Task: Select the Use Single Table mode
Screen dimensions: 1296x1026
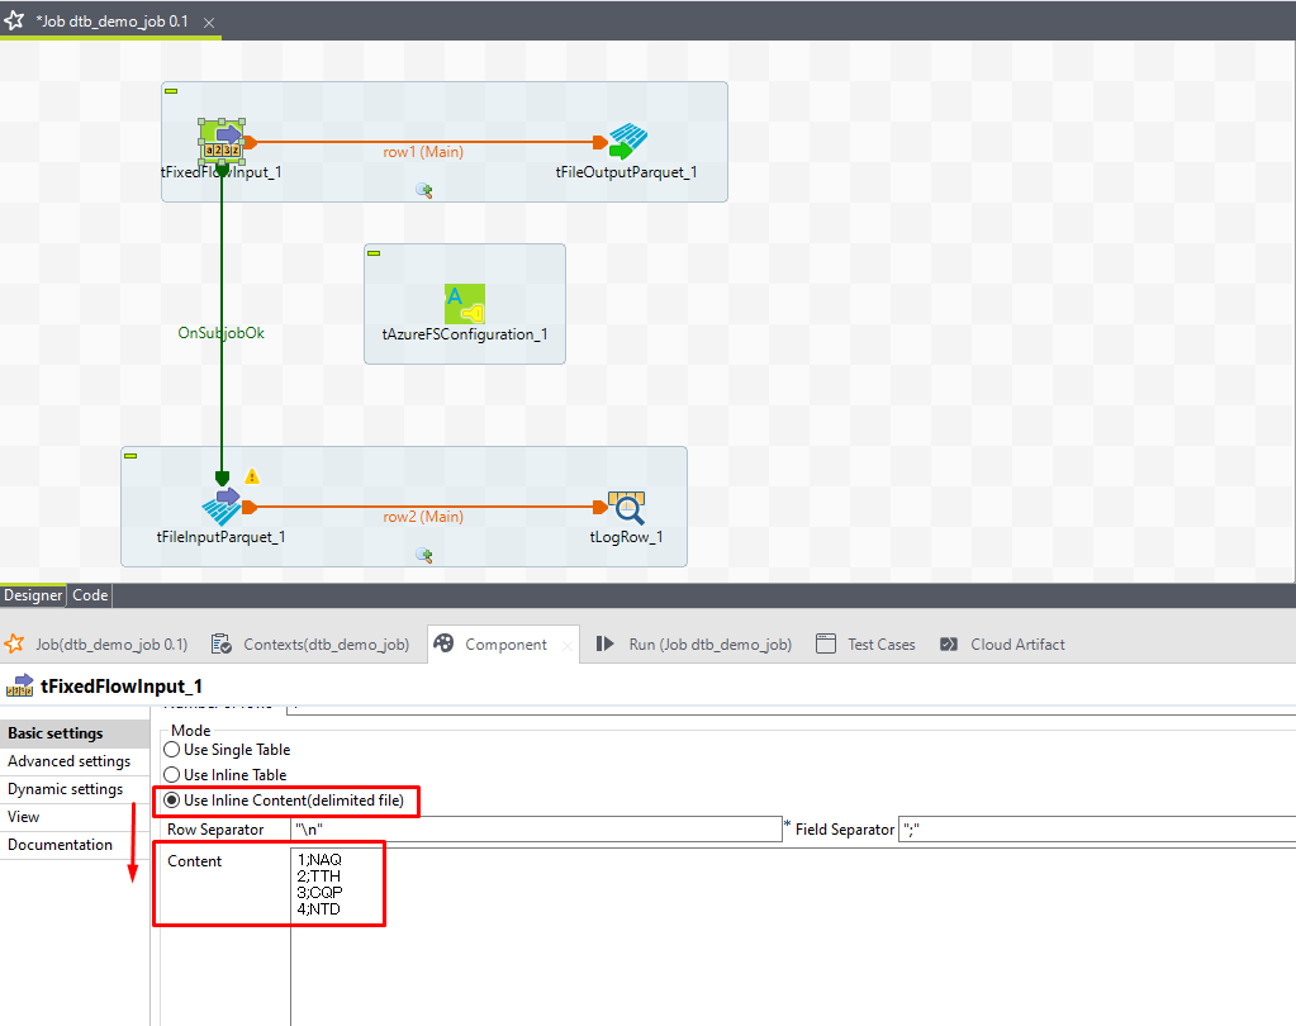Action: coord(172,750)
